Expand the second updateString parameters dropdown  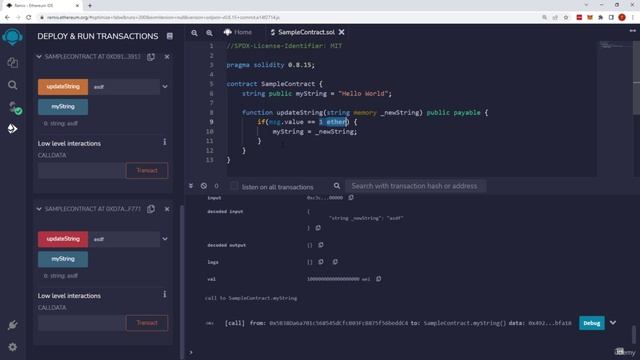(x=165, y=239)
